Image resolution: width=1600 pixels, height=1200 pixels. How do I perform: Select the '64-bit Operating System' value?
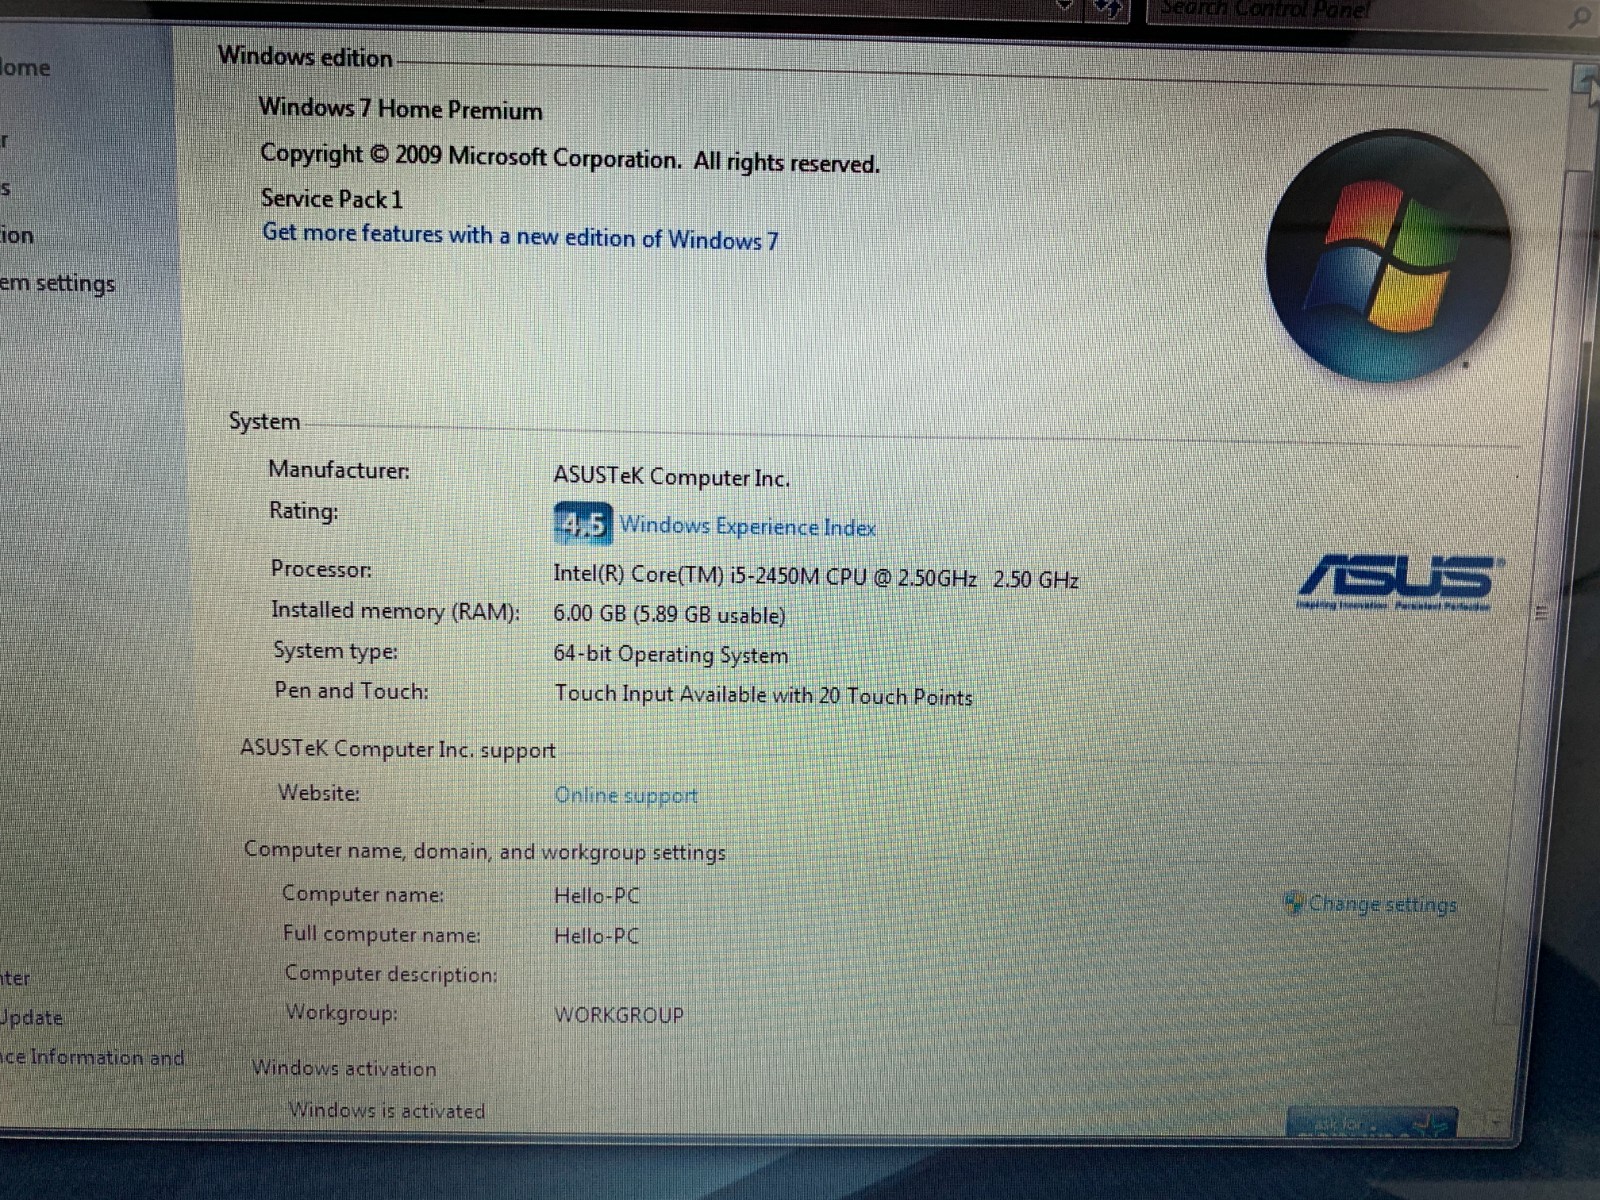tap(671, 655)
